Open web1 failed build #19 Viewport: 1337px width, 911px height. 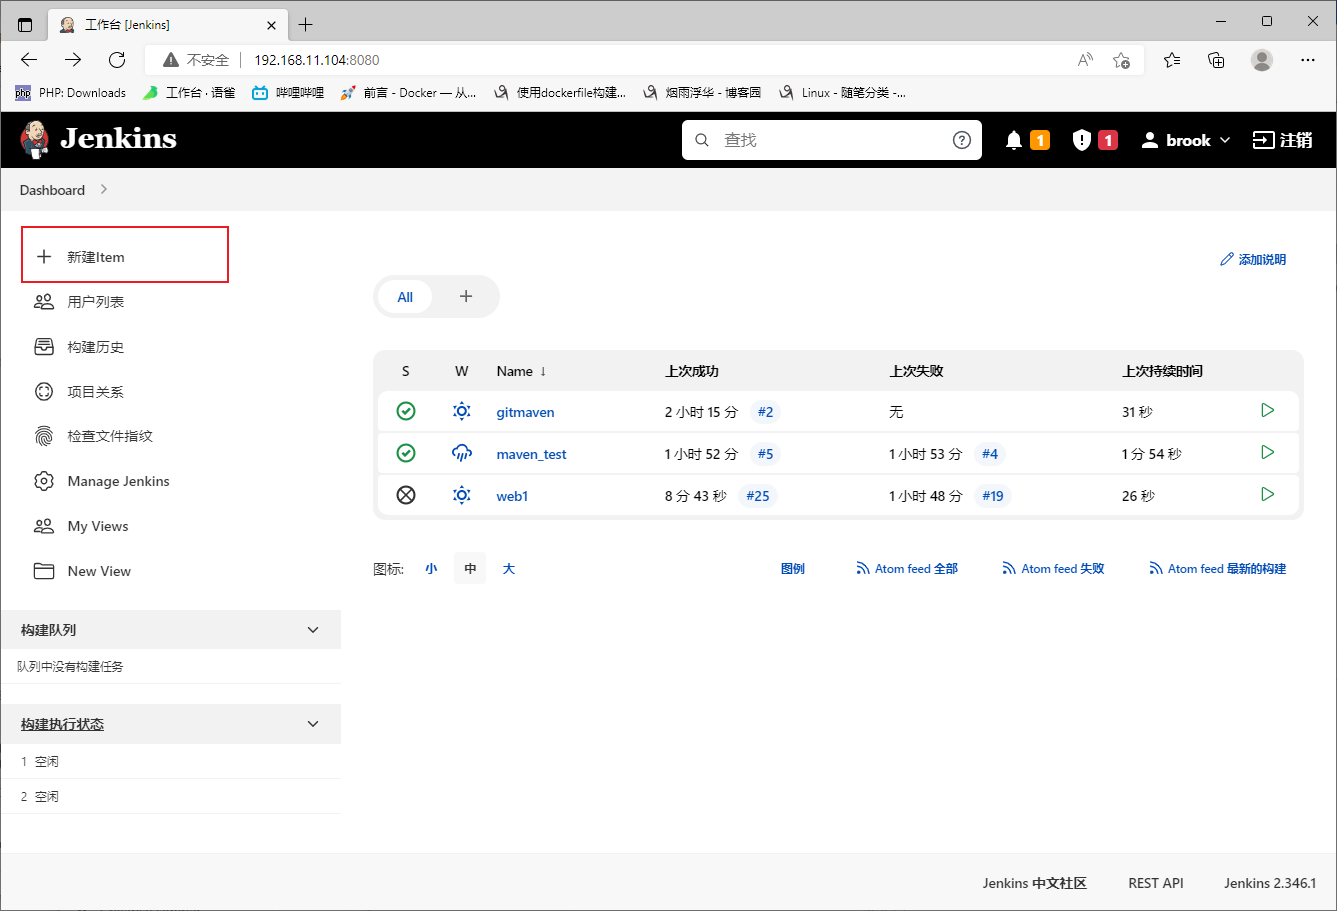coord(992,496)
